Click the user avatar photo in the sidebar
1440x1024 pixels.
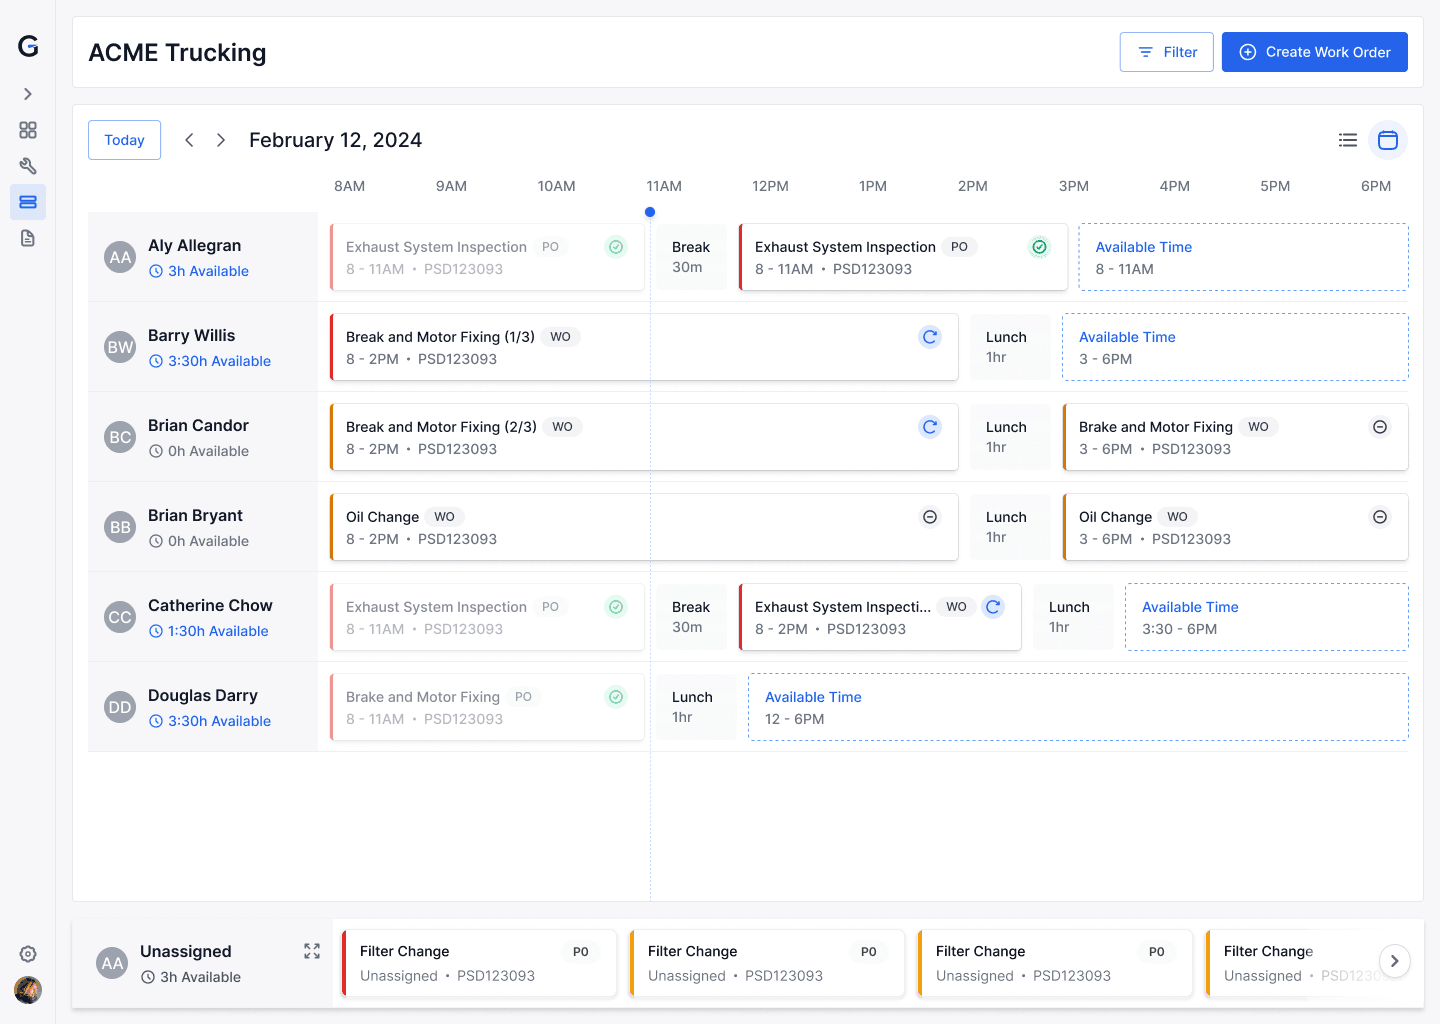[28, 990]
